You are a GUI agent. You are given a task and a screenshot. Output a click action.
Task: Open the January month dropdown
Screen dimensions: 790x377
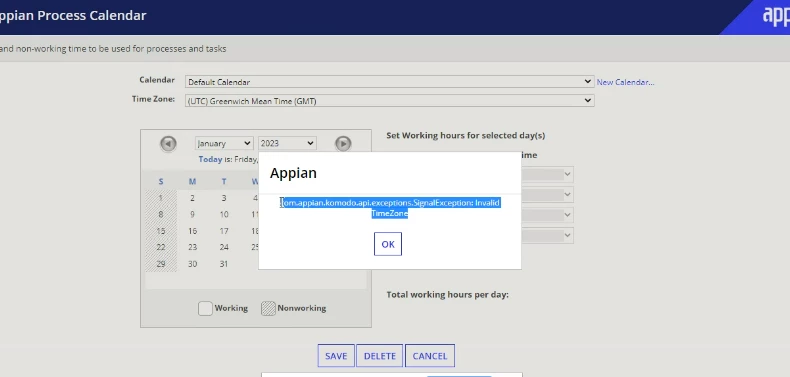224,144
